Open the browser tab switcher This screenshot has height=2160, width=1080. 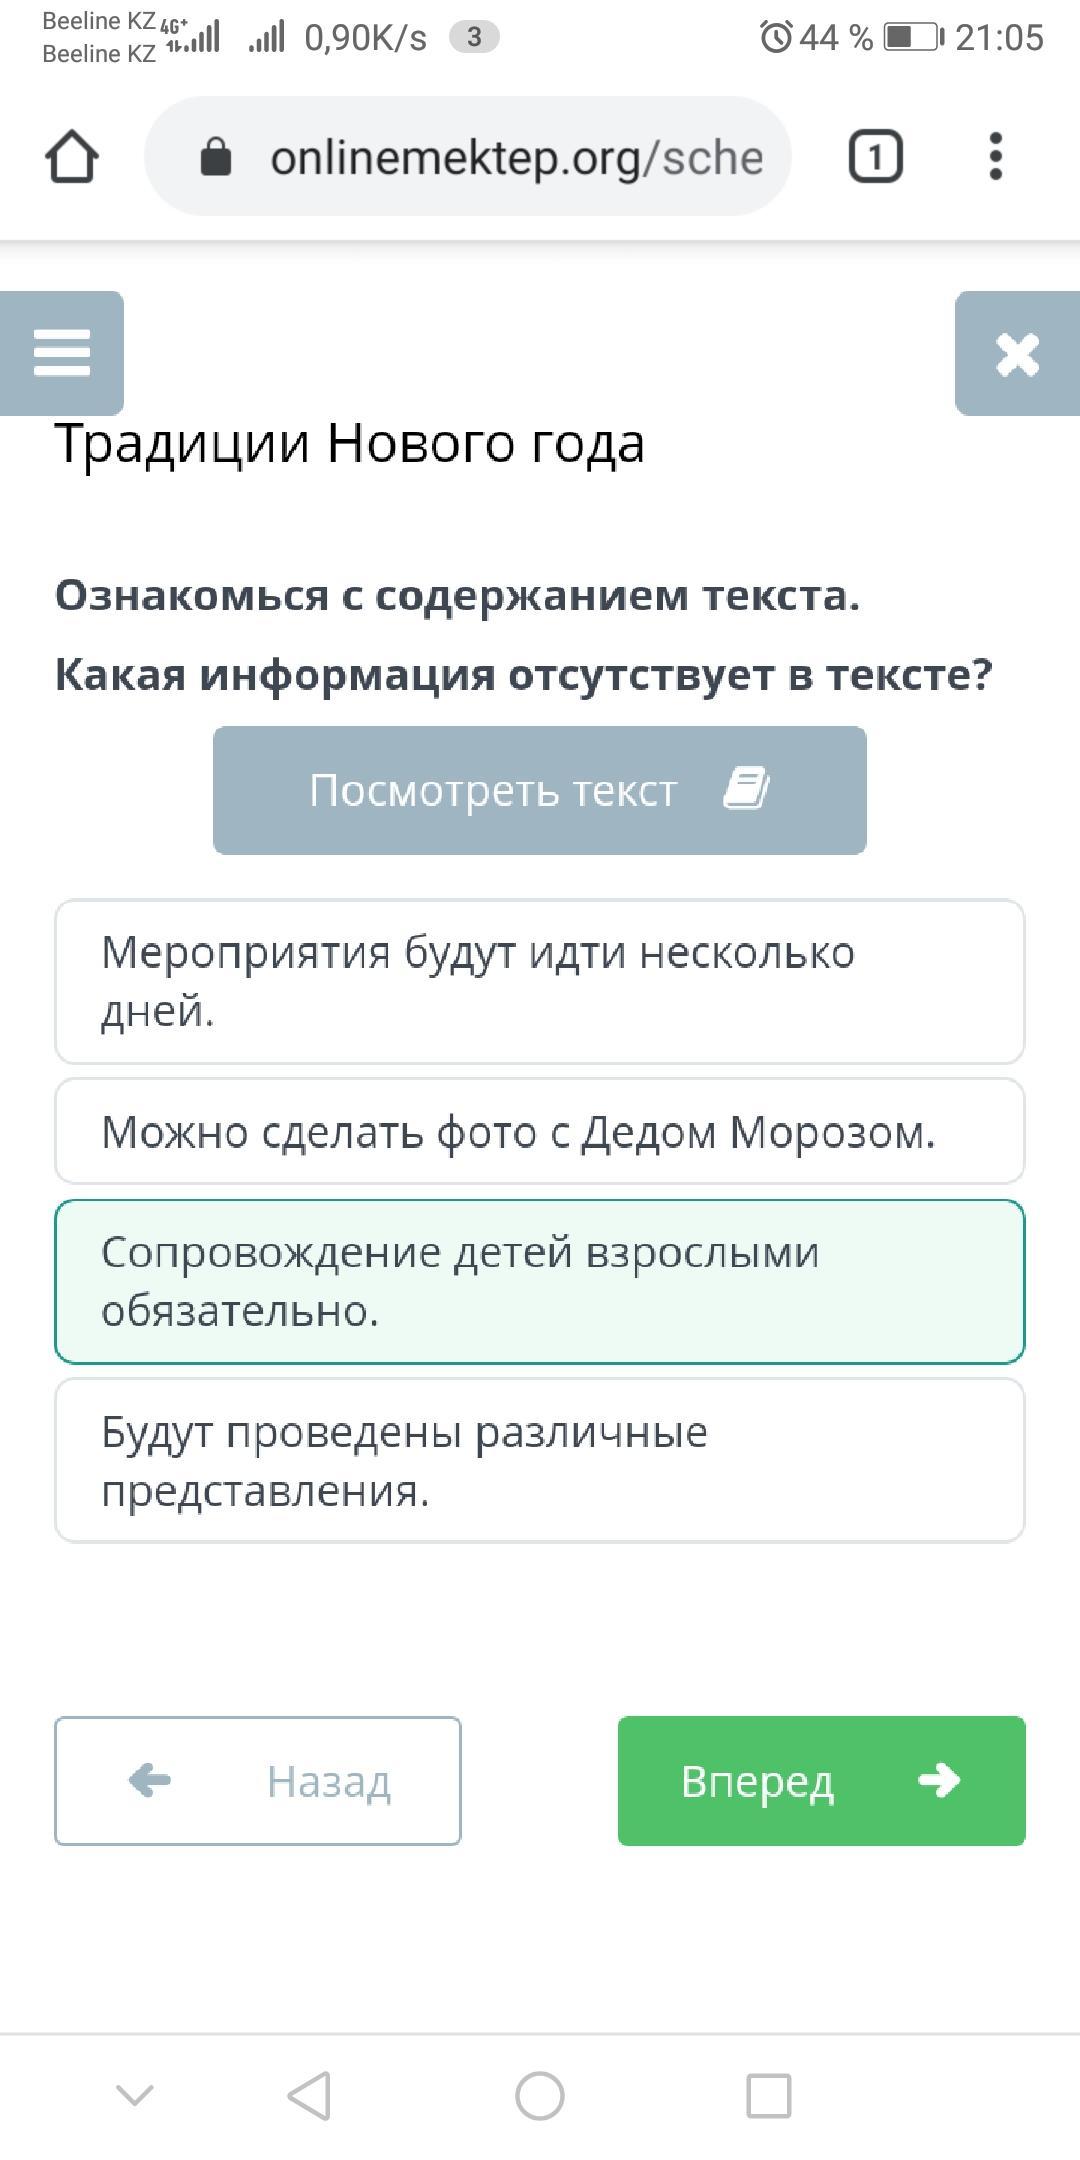(x=875, y=157)
